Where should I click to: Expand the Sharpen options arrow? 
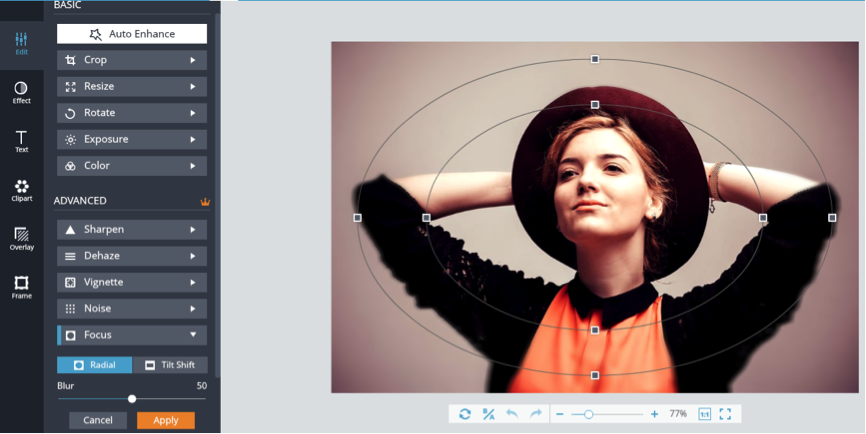click(x=193, y=230)
